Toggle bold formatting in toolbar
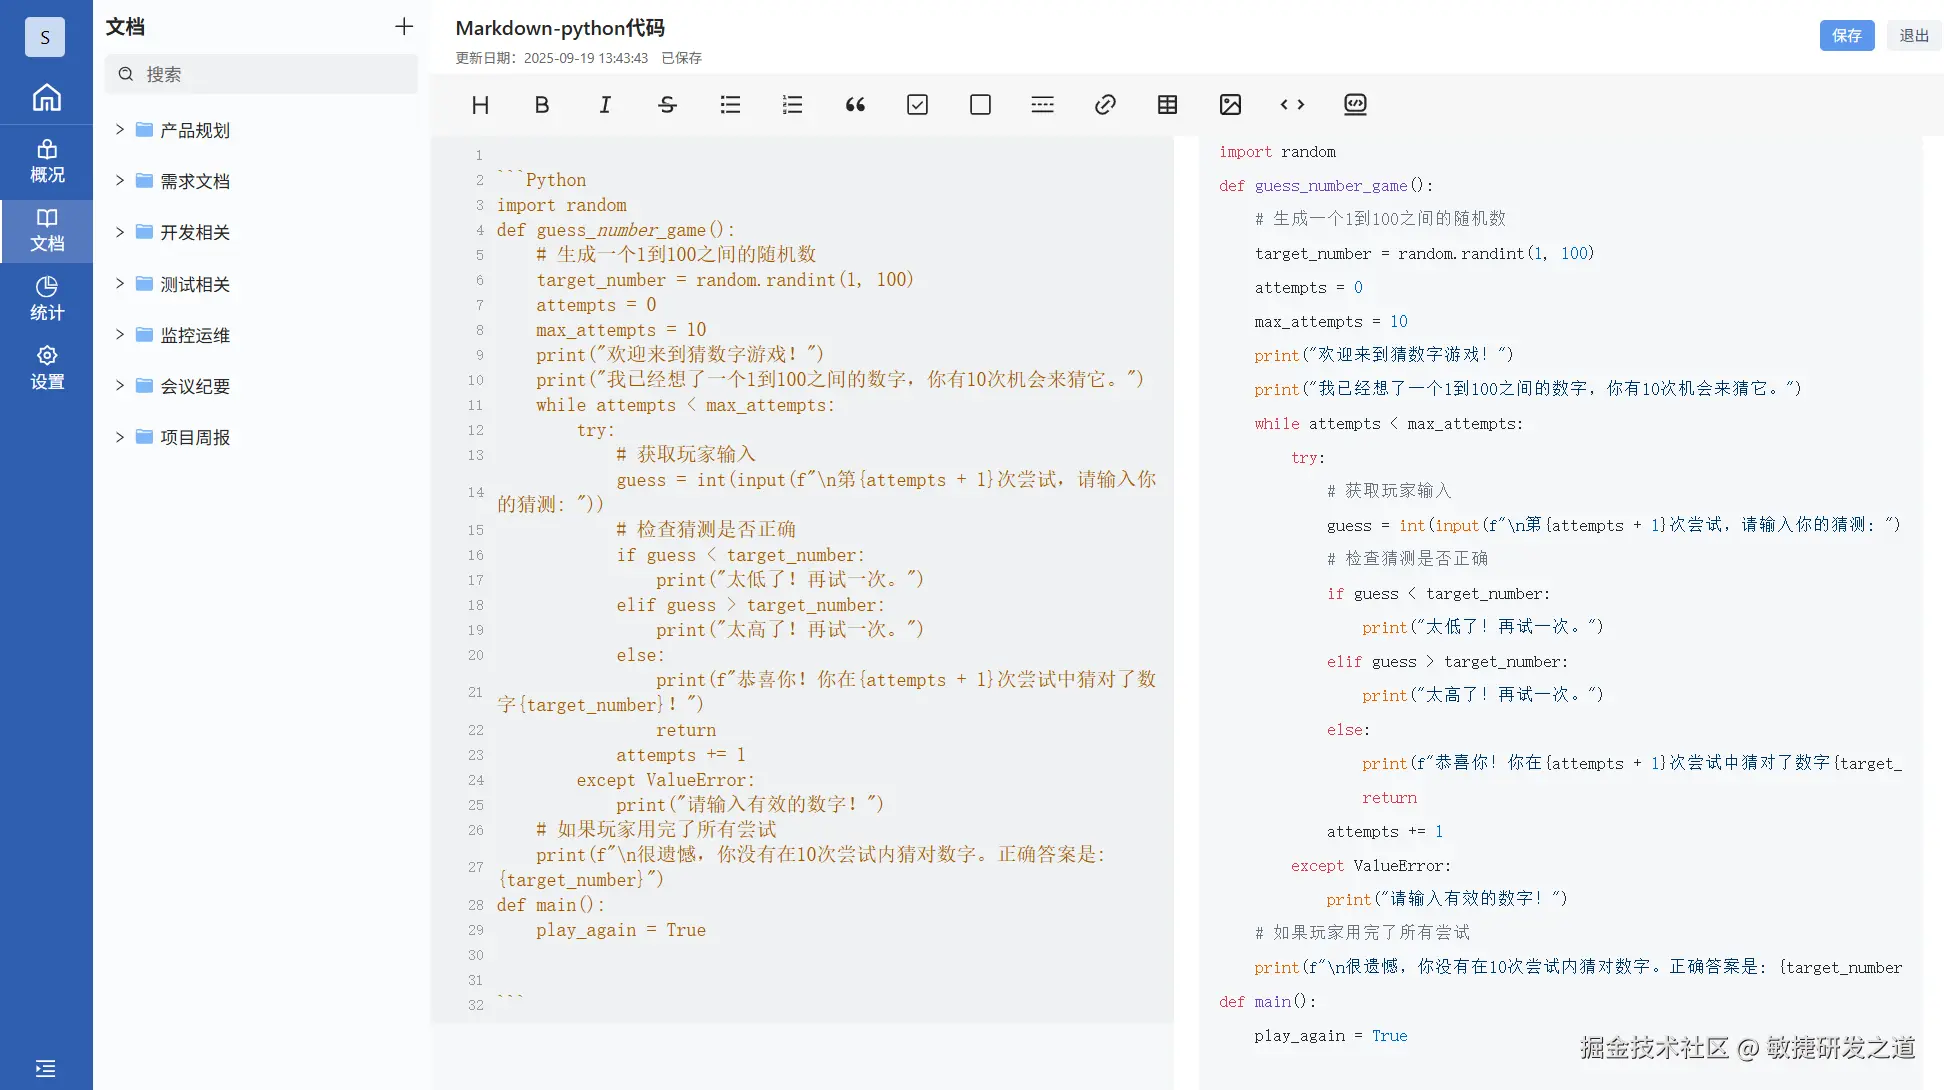 point(542,105)
